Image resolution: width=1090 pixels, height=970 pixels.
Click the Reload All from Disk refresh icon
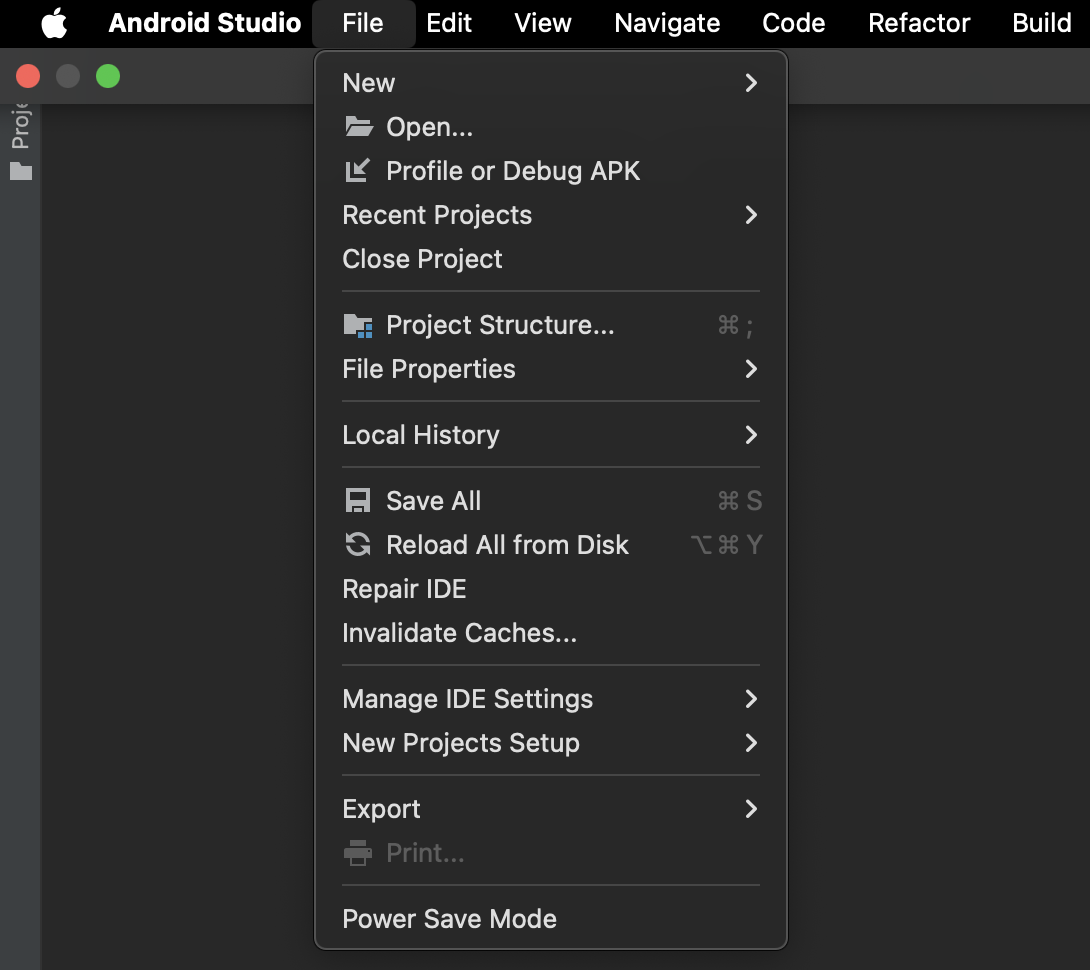[x=358, y=544]
